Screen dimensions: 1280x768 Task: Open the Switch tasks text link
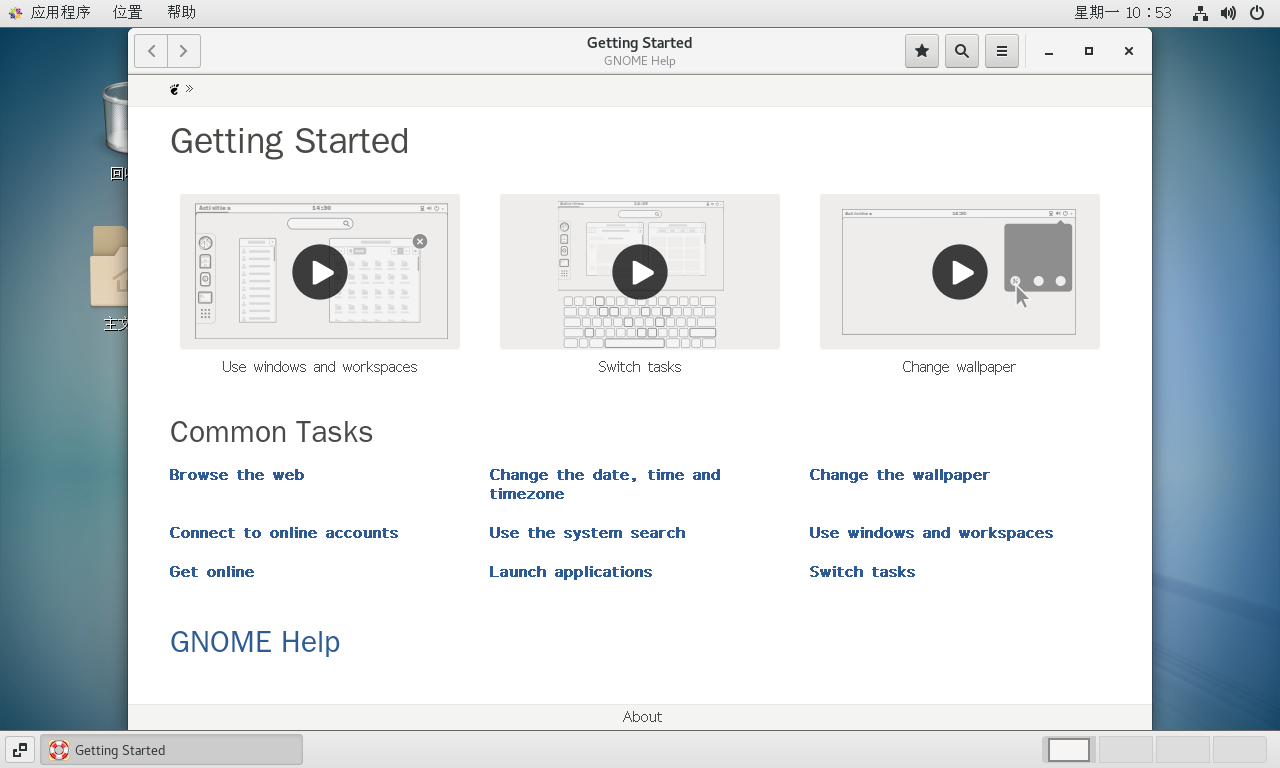(863, 572)
